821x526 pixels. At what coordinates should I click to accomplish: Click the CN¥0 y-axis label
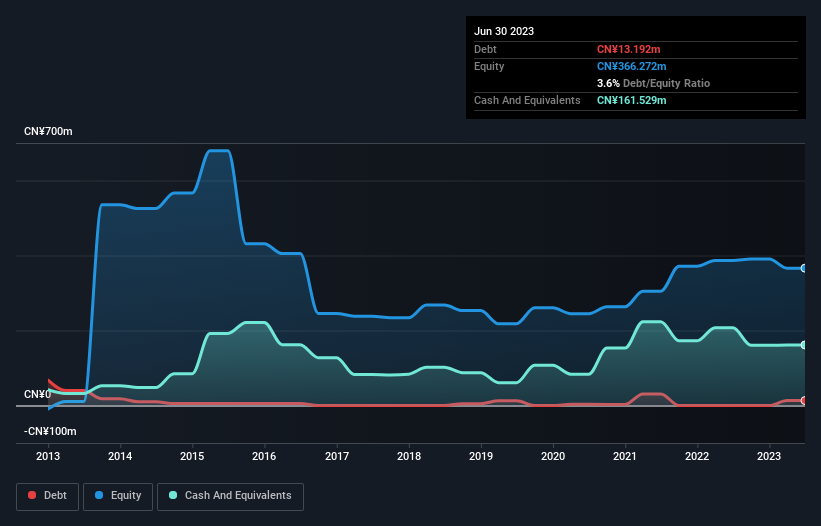(x=38, y=394)
